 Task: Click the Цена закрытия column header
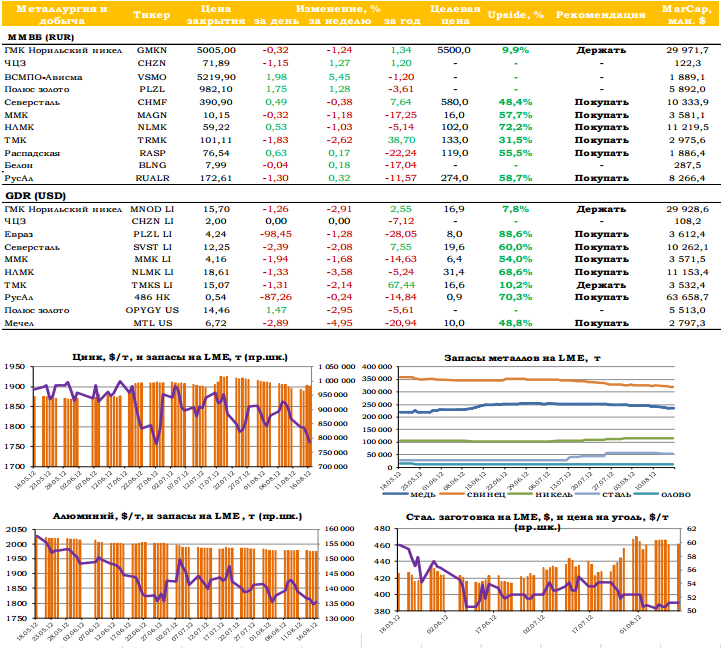point(216,15)
